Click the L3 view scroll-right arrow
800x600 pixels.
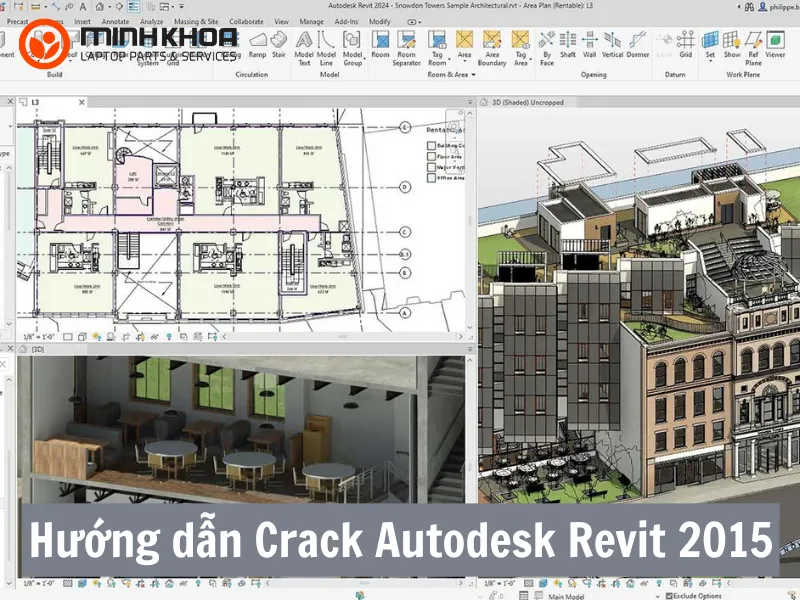coord(460,337)
